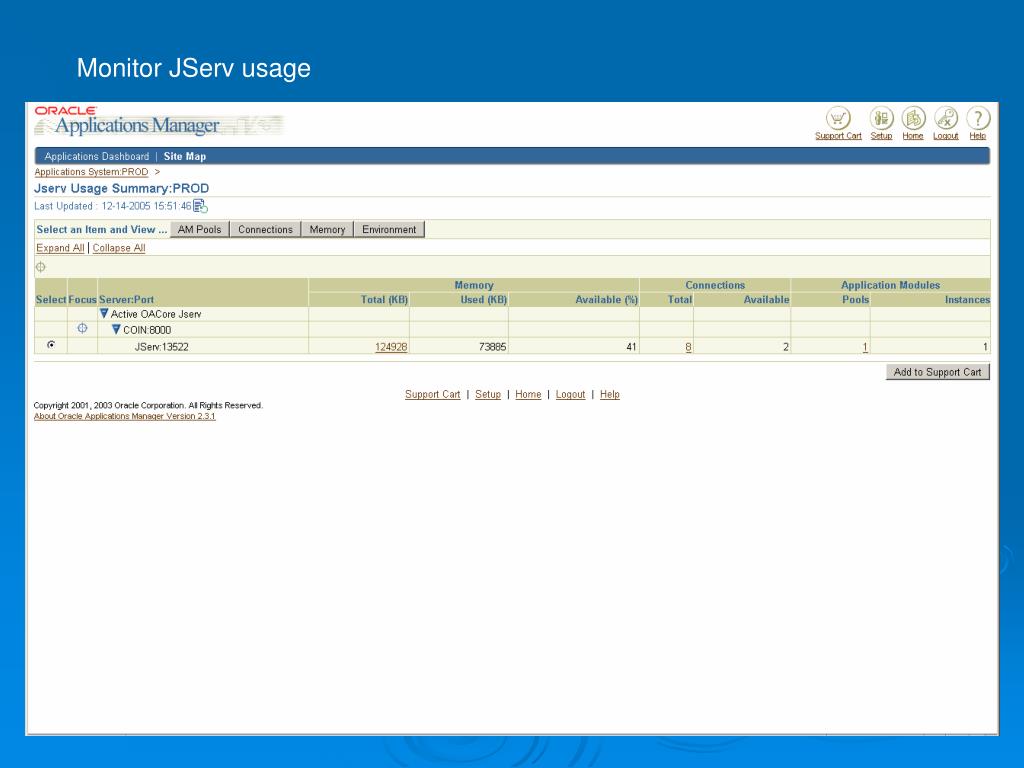Open the connections total 8 link
Viewport: 1024px width, 768px height.
tap(688, 347)
